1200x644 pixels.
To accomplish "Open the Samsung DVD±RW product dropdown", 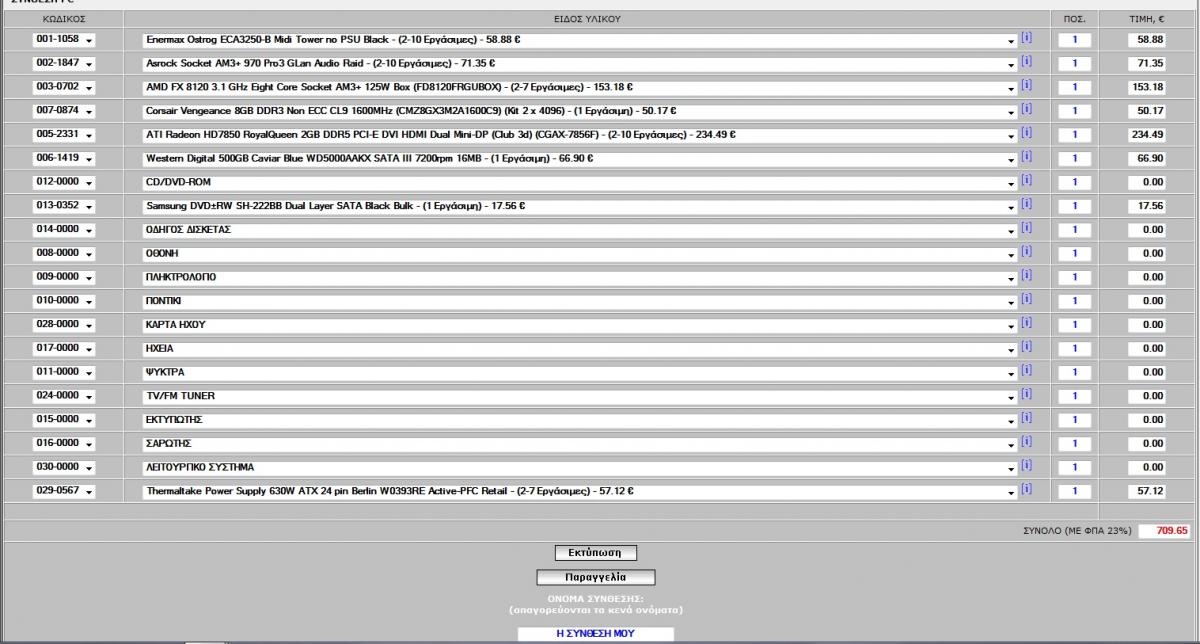I will click(x=580, y=207).
